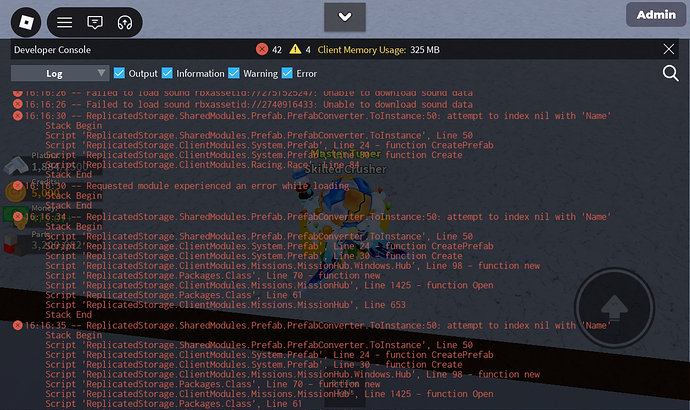Viewport: 690px width, 410px height.
Task: Open the Admin panel button
Action: 656,15
